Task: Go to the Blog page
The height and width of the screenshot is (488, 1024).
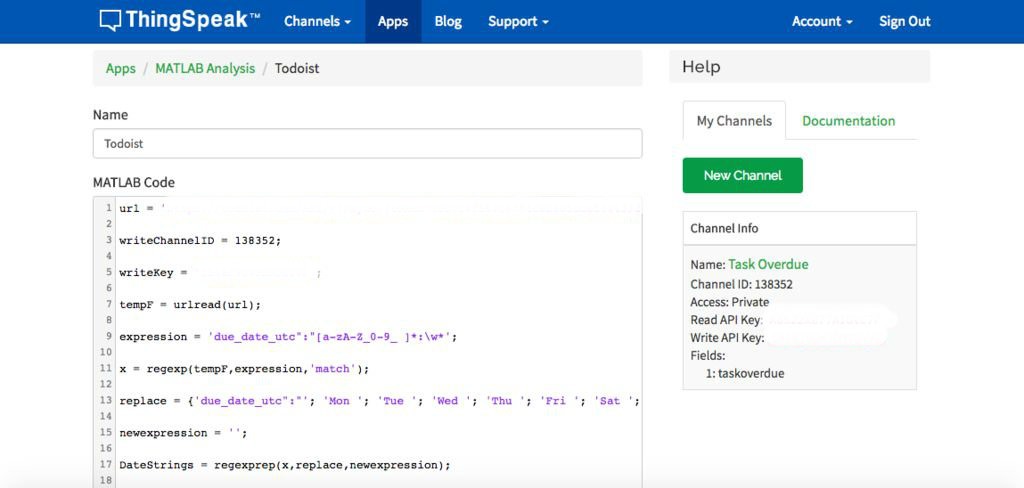Action: [x=448, y=21]
